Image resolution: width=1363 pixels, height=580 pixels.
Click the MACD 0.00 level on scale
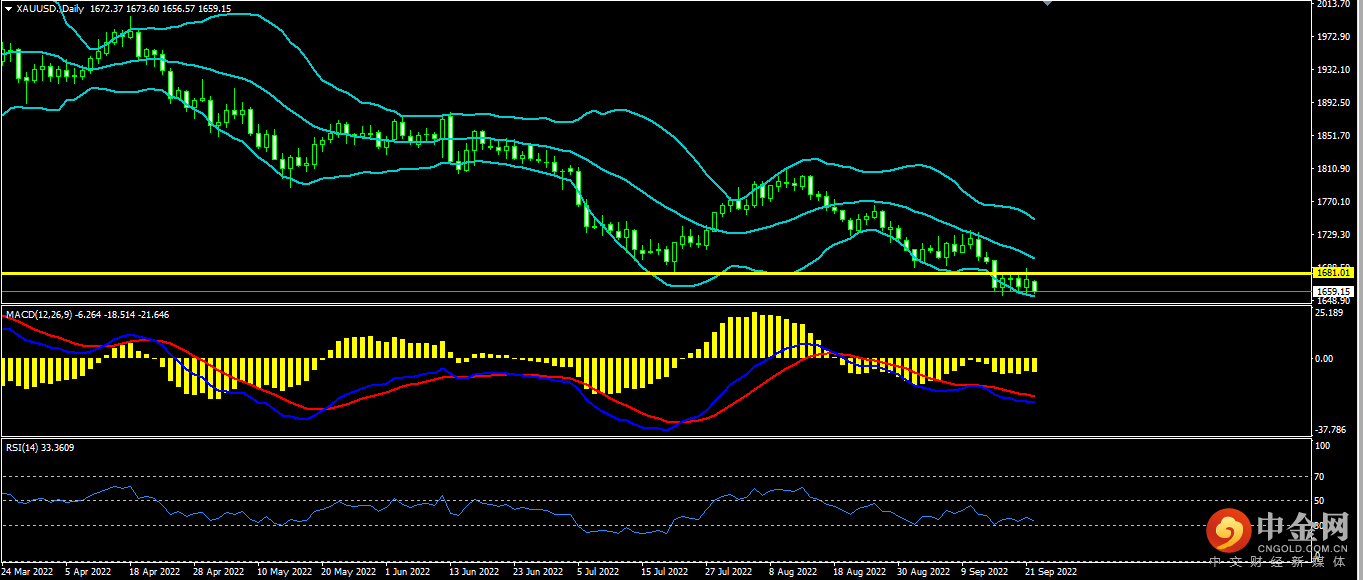coord(1325,358)
